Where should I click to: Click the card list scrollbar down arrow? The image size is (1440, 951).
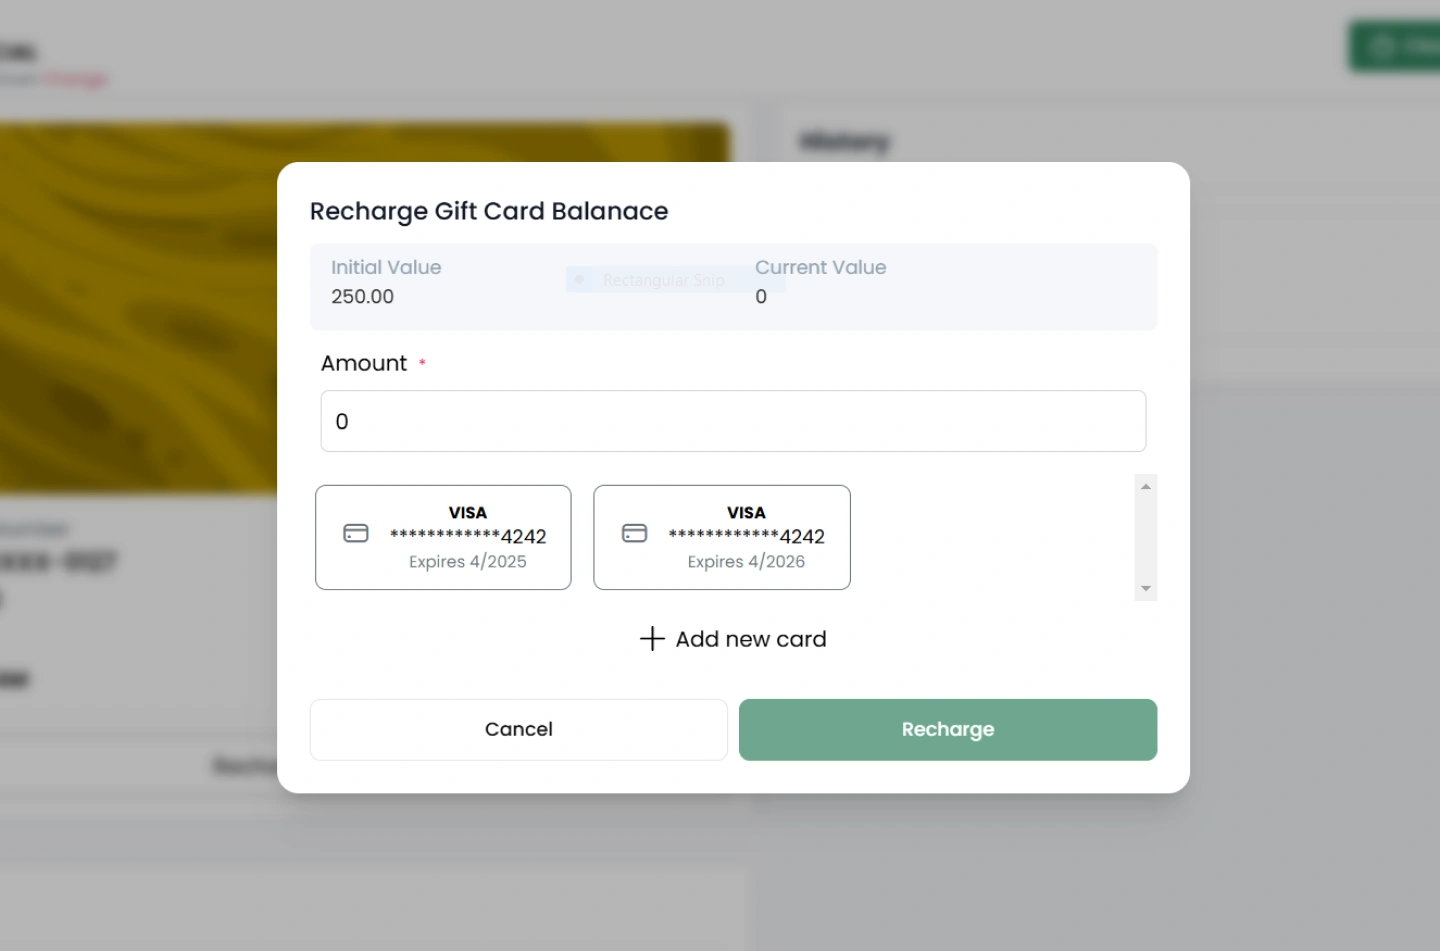click(x=1146, y=589)
